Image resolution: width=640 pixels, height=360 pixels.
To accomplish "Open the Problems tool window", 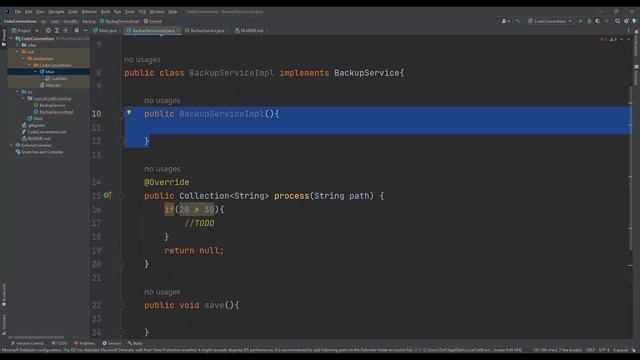I will tap(84, 344).
